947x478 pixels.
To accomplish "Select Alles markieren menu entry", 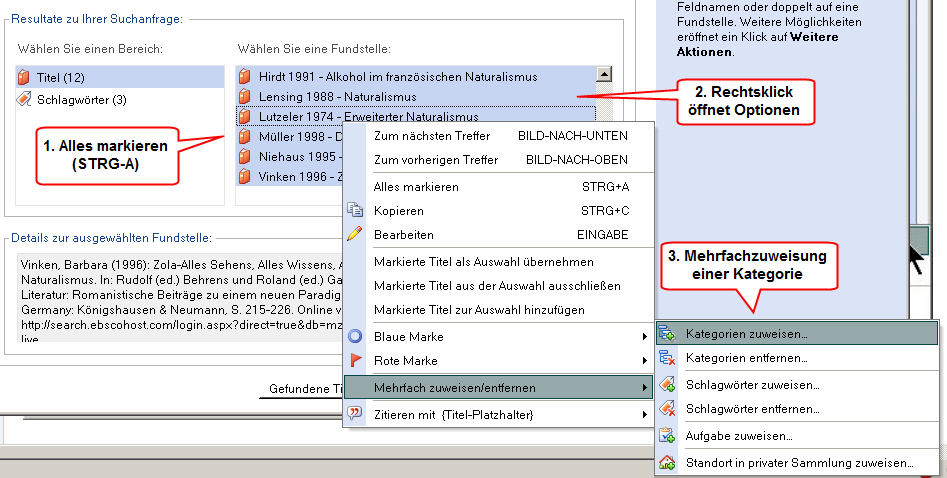I will point(499,187).
